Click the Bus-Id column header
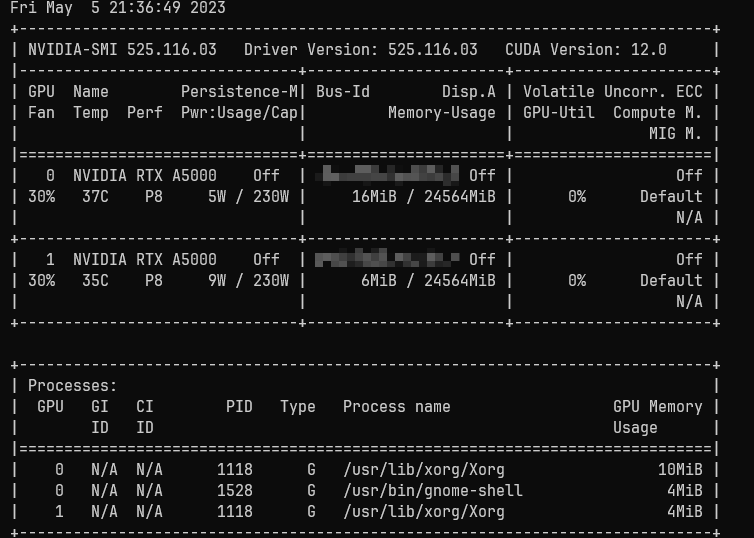This screenshot has width=754, height=538. (x=343, y=91)
